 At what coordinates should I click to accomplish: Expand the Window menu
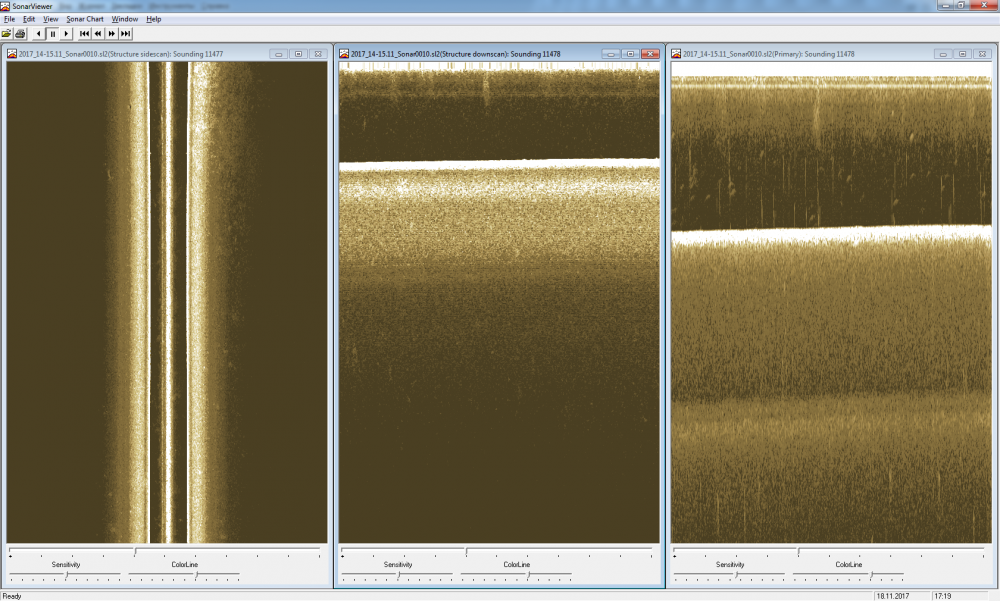[x=125, y=19]
